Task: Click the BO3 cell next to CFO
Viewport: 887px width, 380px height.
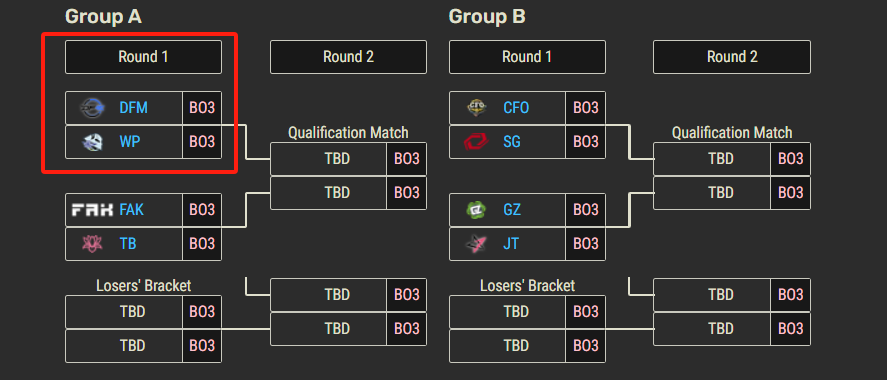Action: pos(585,107)
